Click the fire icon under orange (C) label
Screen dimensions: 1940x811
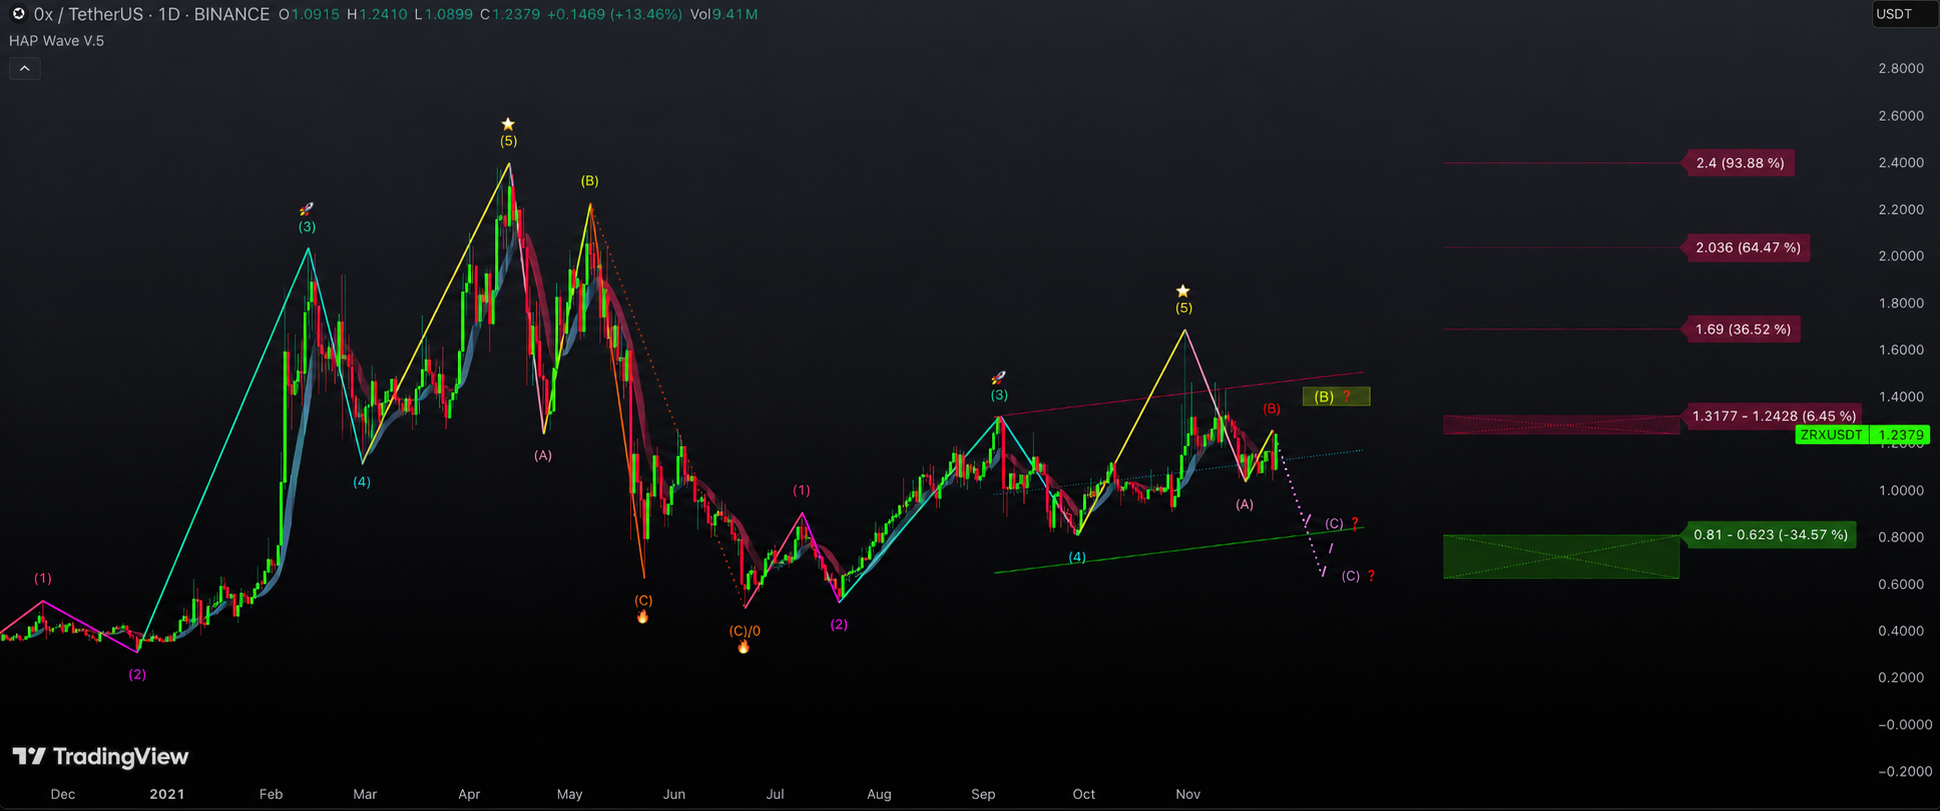pos(643,616)
